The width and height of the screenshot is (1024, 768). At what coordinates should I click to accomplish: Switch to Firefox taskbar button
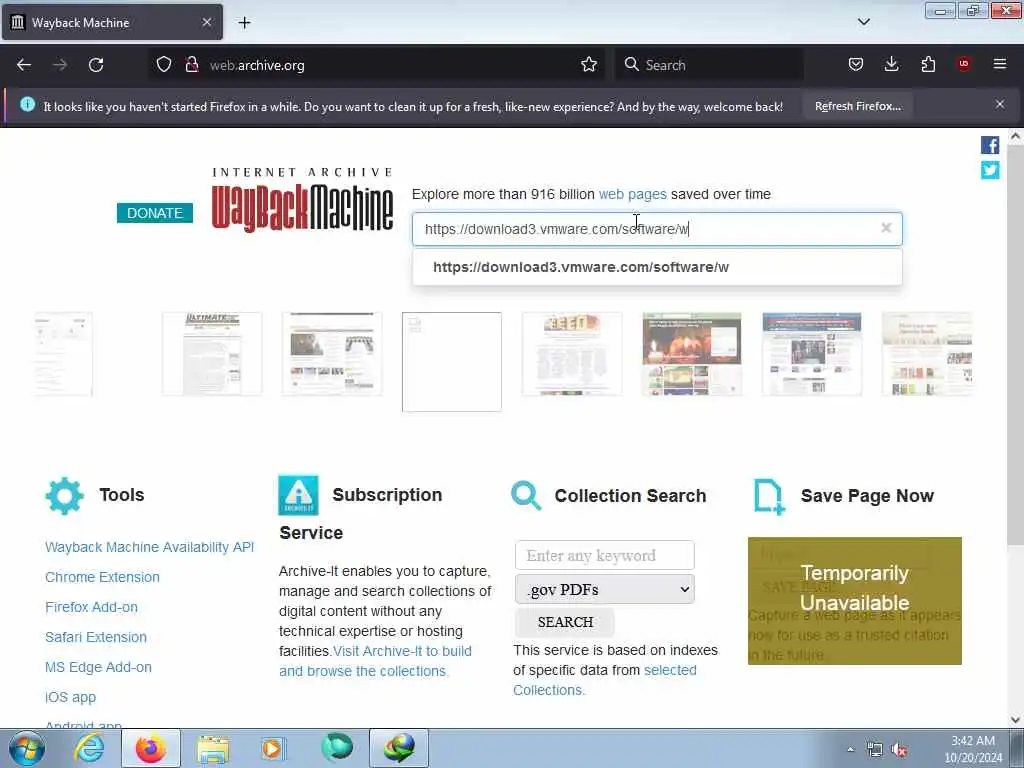[151, 748]
